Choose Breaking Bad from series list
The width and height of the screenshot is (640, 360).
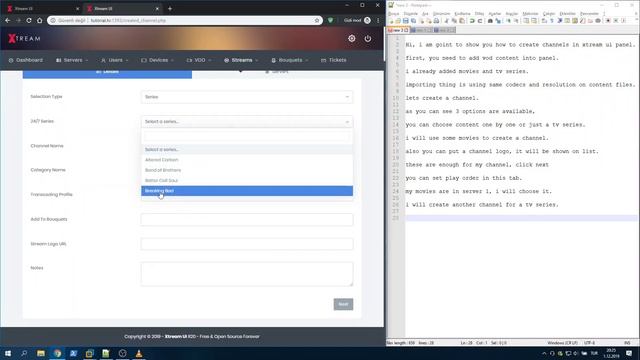pos(247,191)
